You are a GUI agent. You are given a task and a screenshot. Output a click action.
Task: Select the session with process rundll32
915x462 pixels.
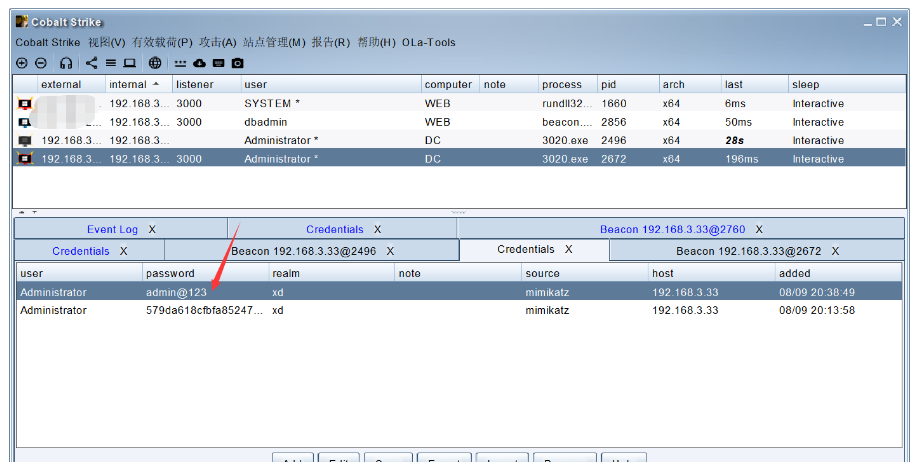(459, 104)
